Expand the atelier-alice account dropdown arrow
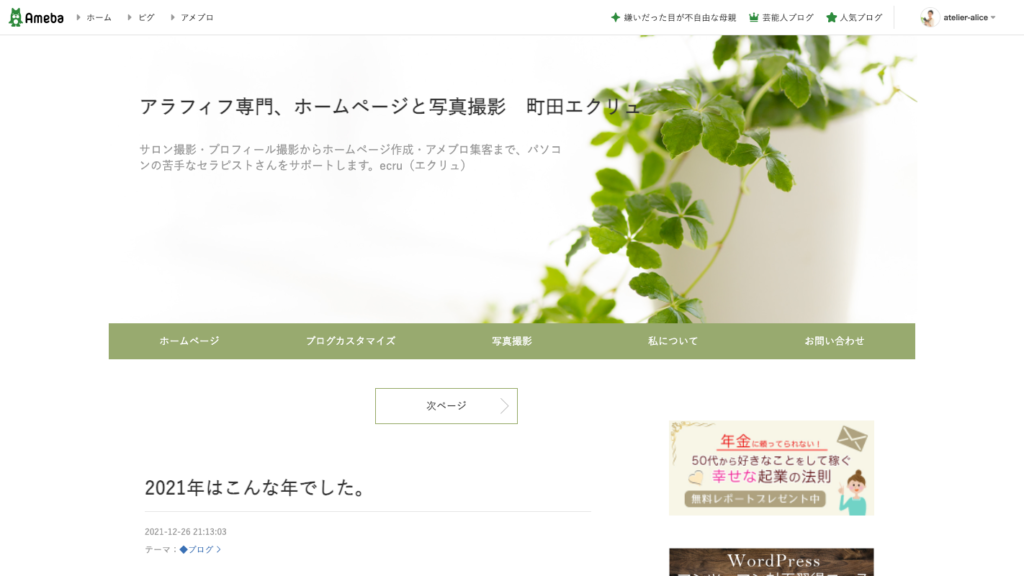The image size is (1024, 576). (993, 18)
